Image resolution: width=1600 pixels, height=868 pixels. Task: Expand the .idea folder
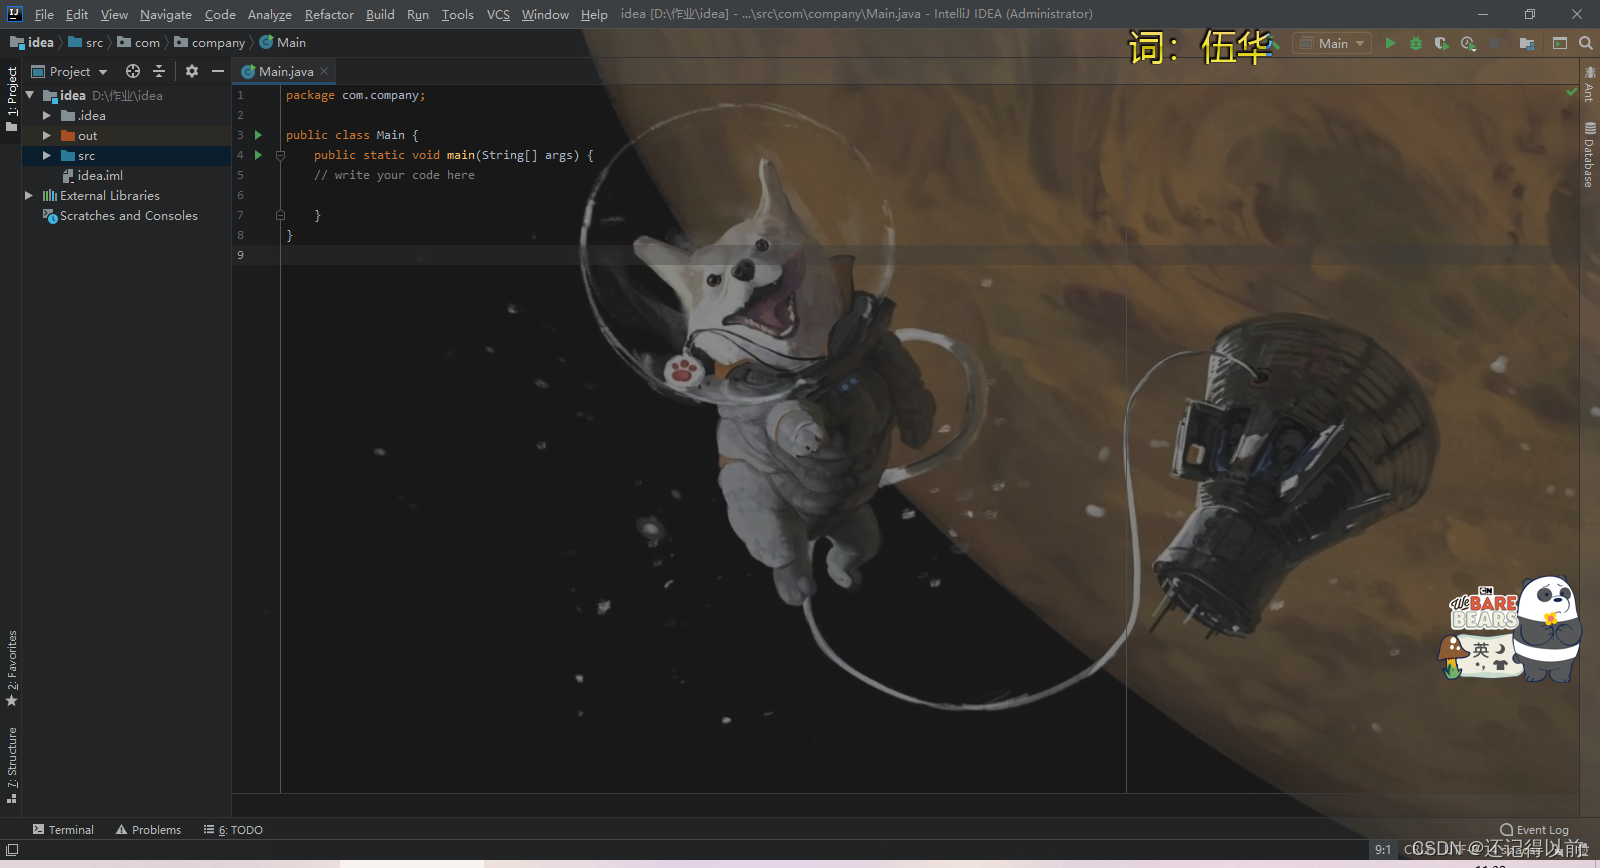(x=46, y=115)
